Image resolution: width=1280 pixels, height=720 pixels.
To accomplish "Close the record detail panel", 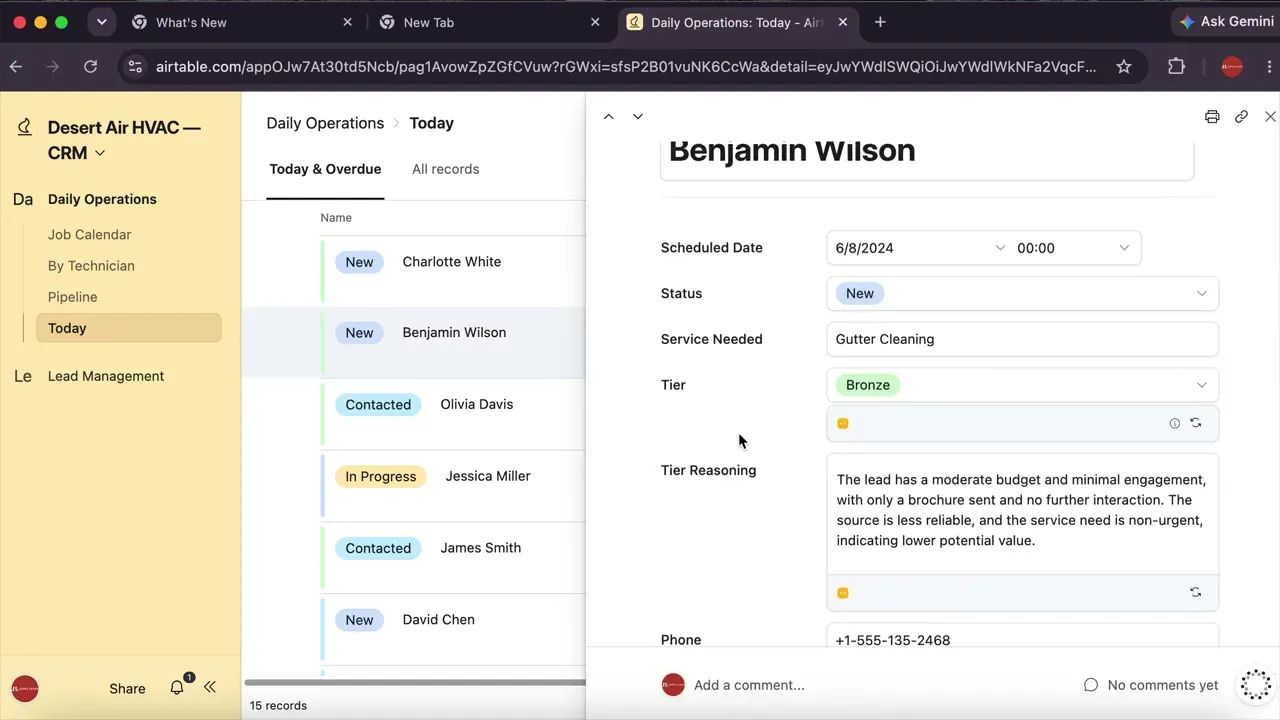I will (1270, 117).
